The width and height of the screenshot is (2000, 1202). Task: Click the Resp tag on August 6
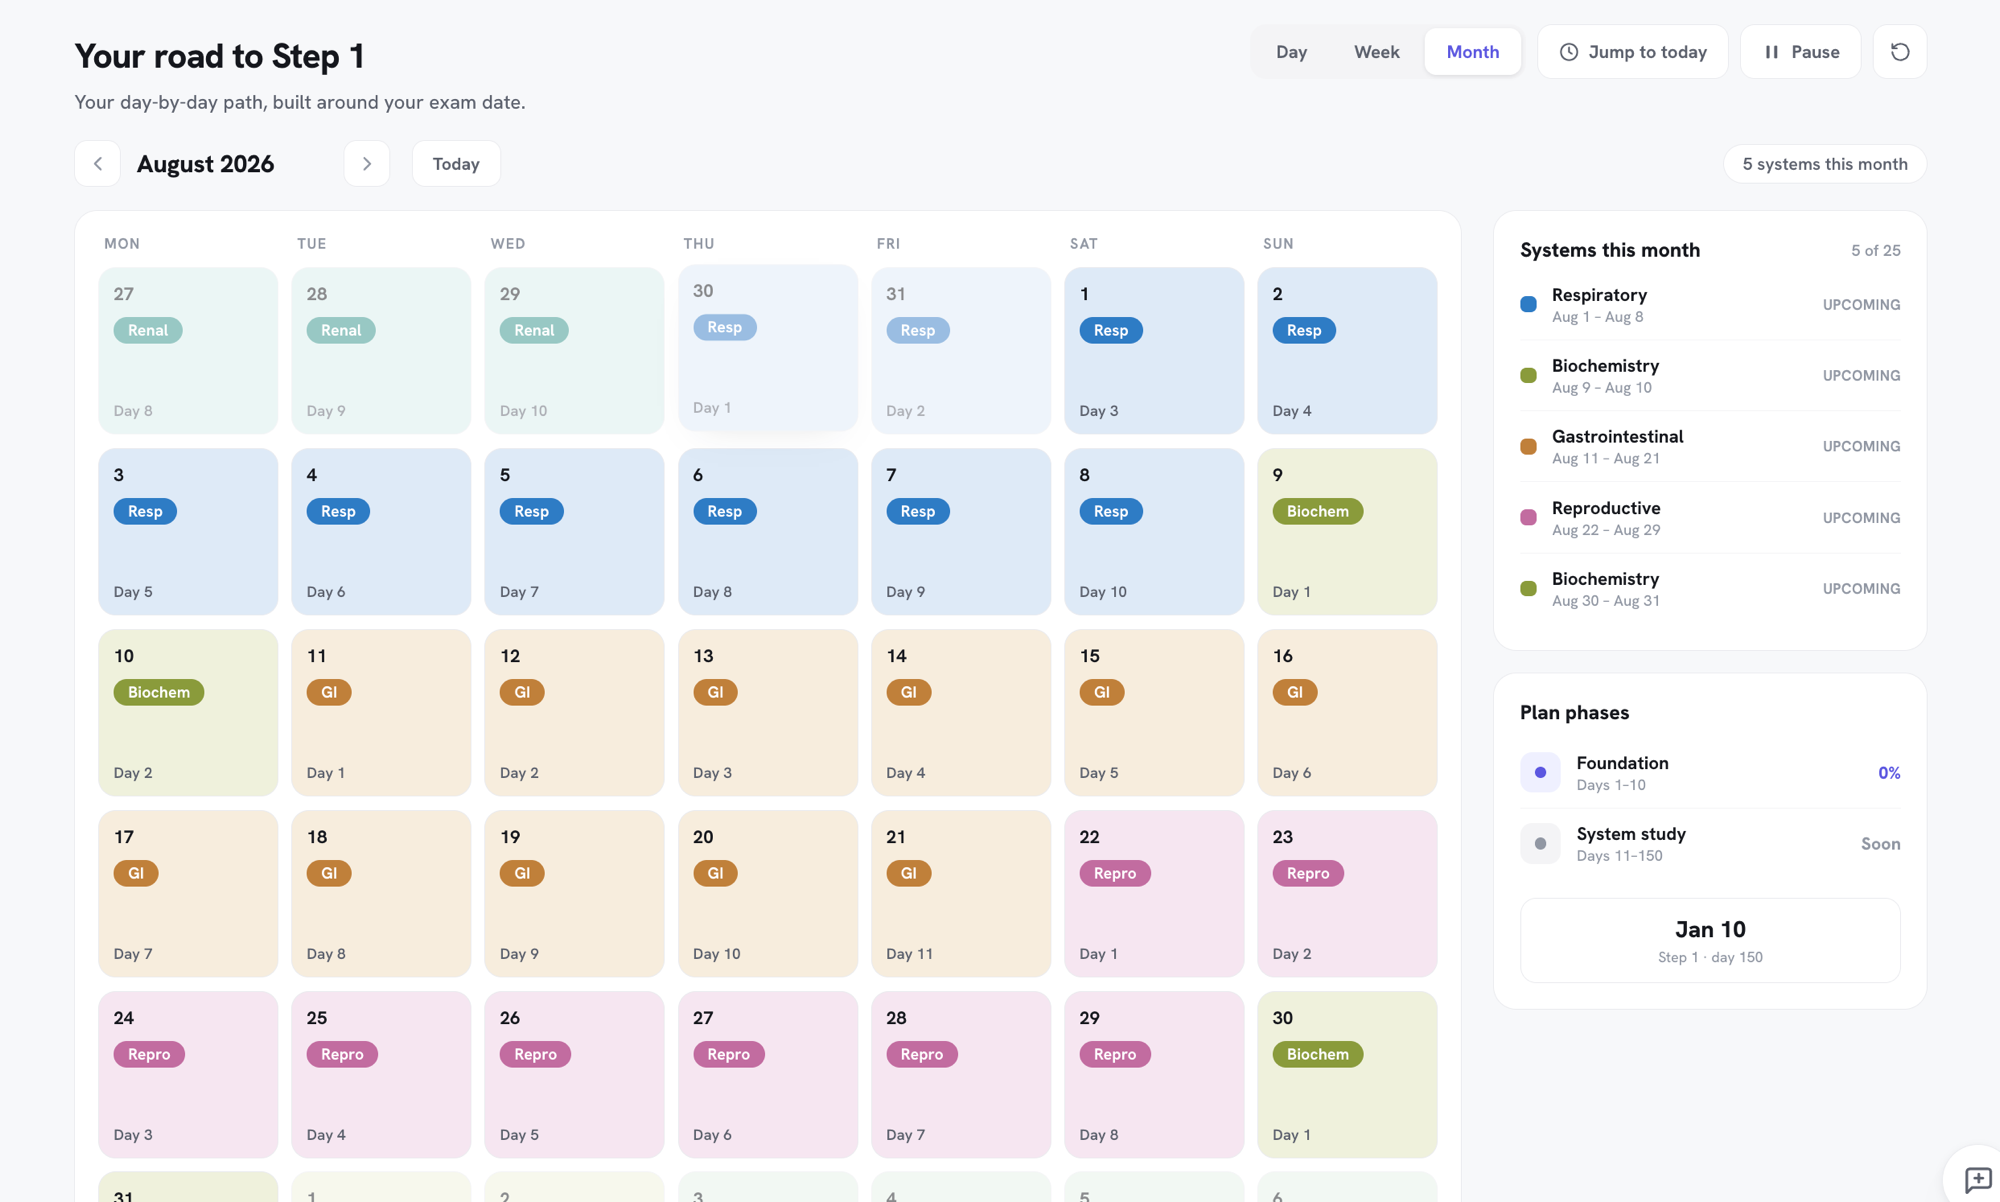click(x=725, y=511)
